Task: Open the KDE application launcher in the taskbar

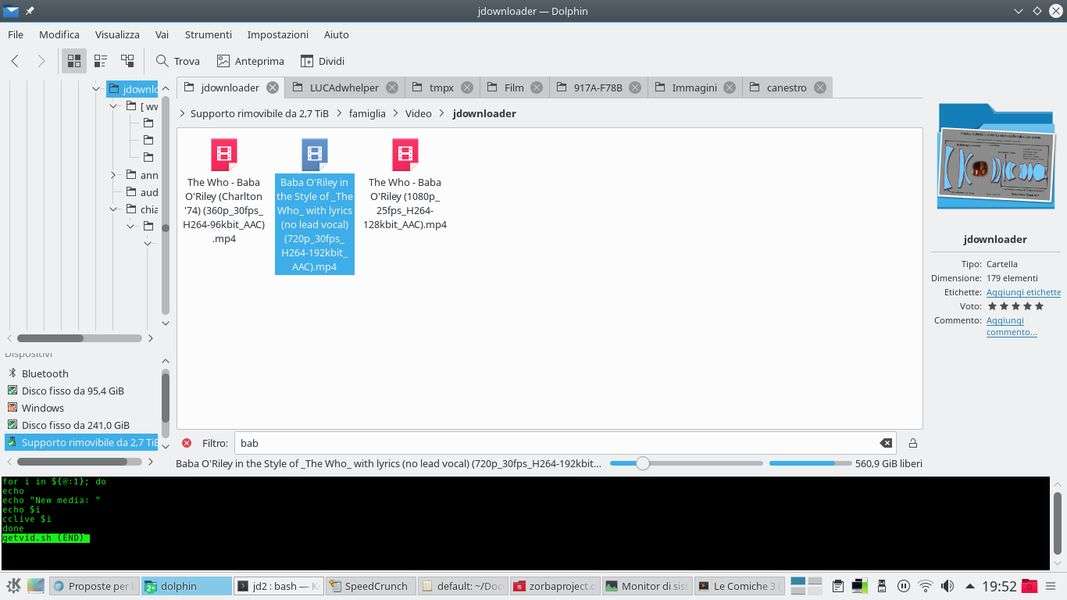Action: (14, 586)
